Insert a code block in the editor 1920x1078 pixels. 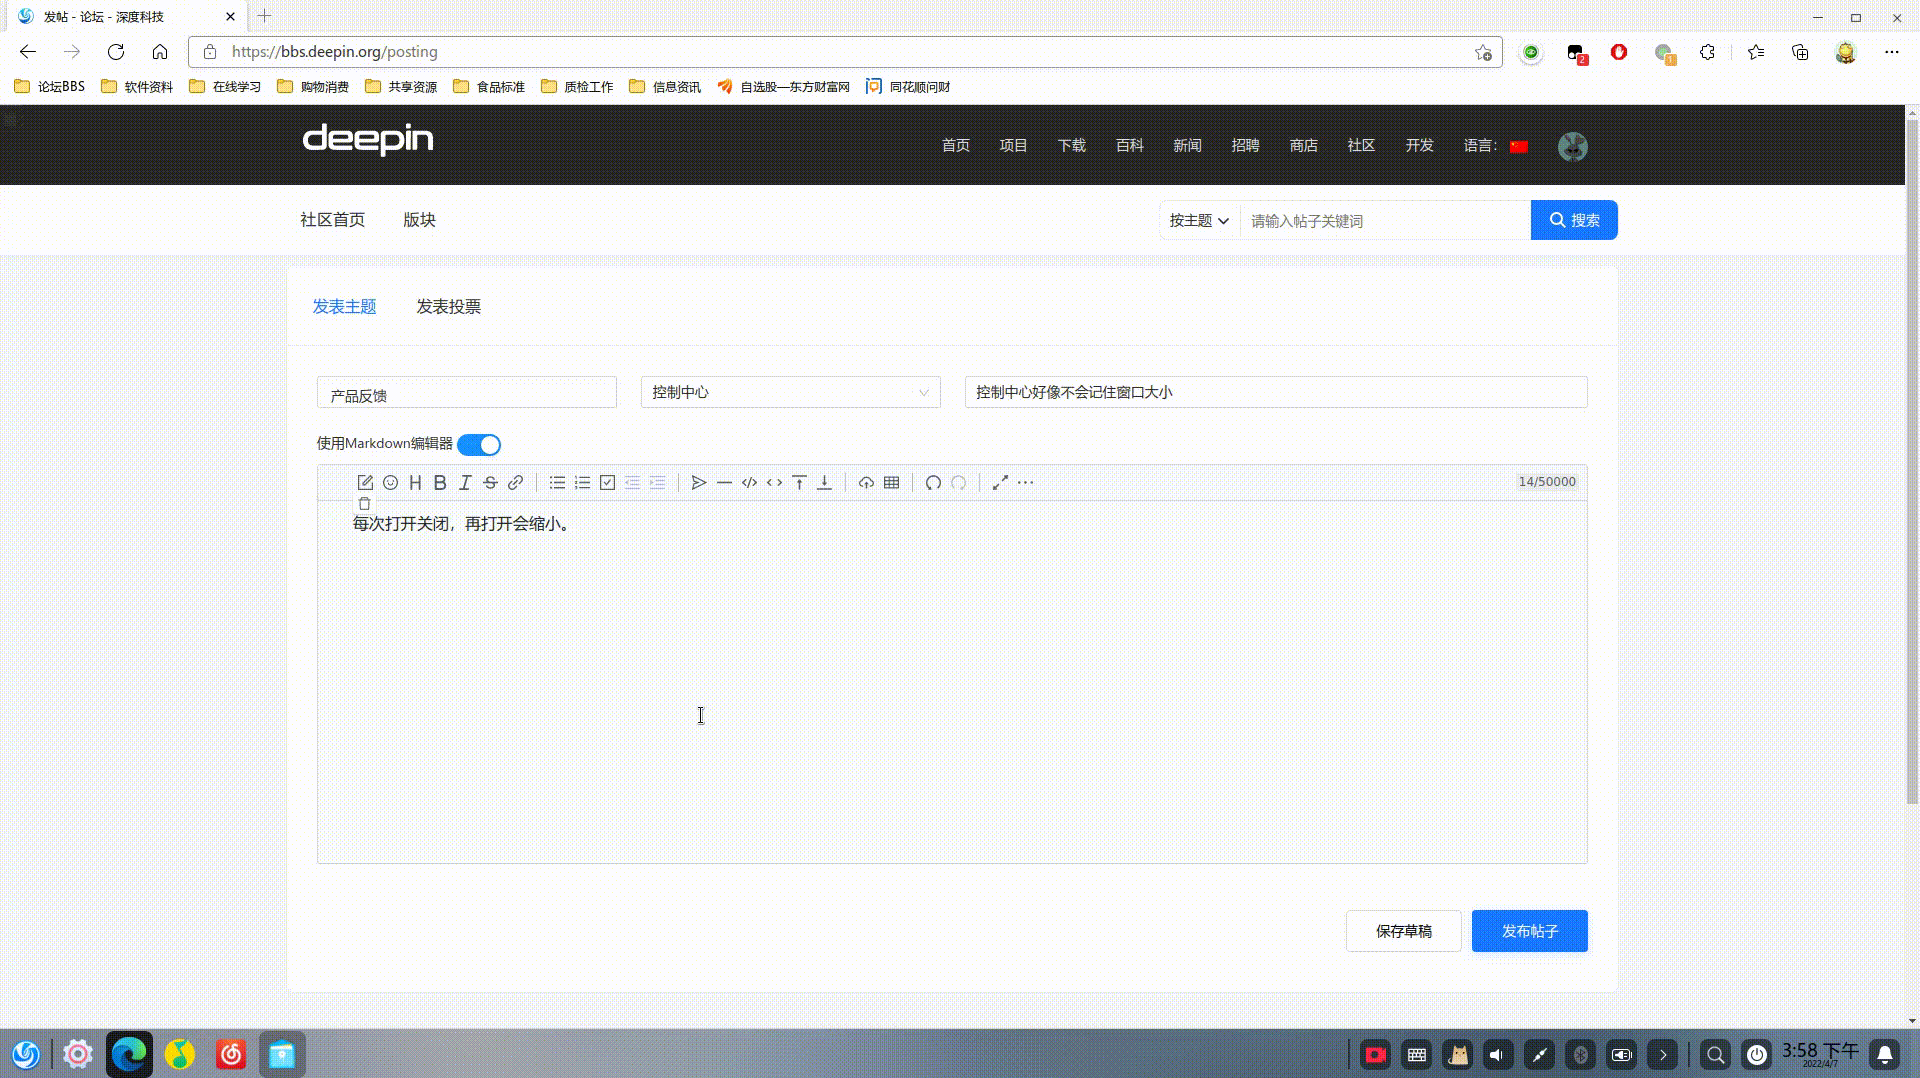(749, 482)
